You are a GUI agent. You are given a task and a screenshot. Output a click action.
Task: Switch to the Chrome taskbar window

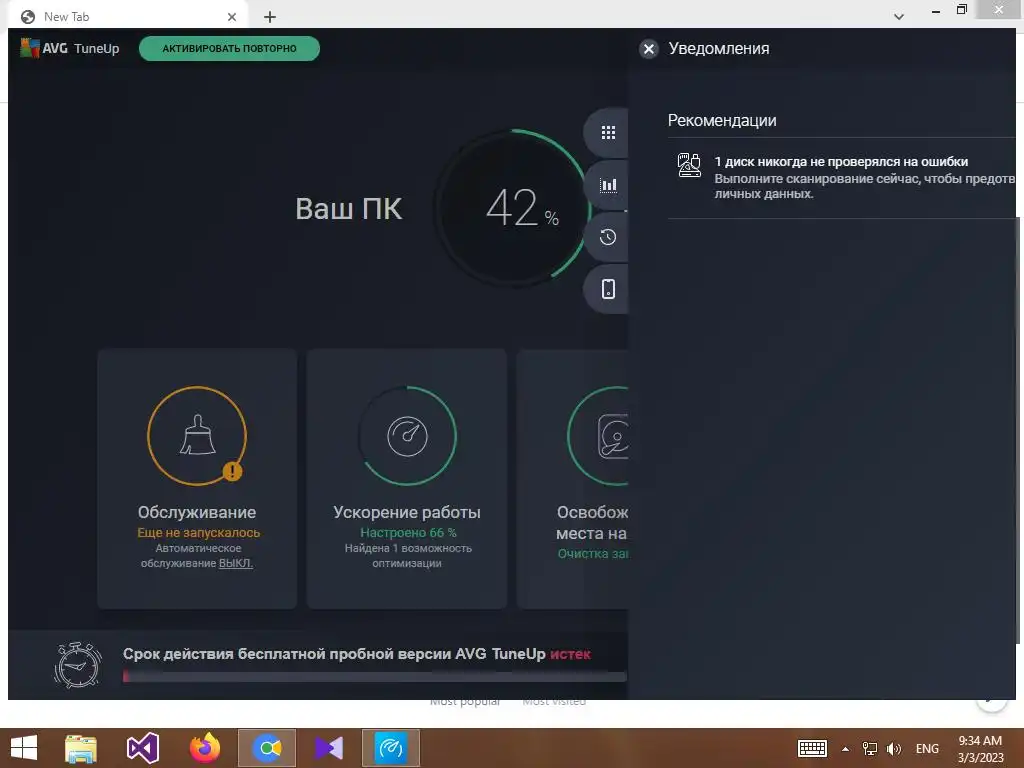pos(267,748)
